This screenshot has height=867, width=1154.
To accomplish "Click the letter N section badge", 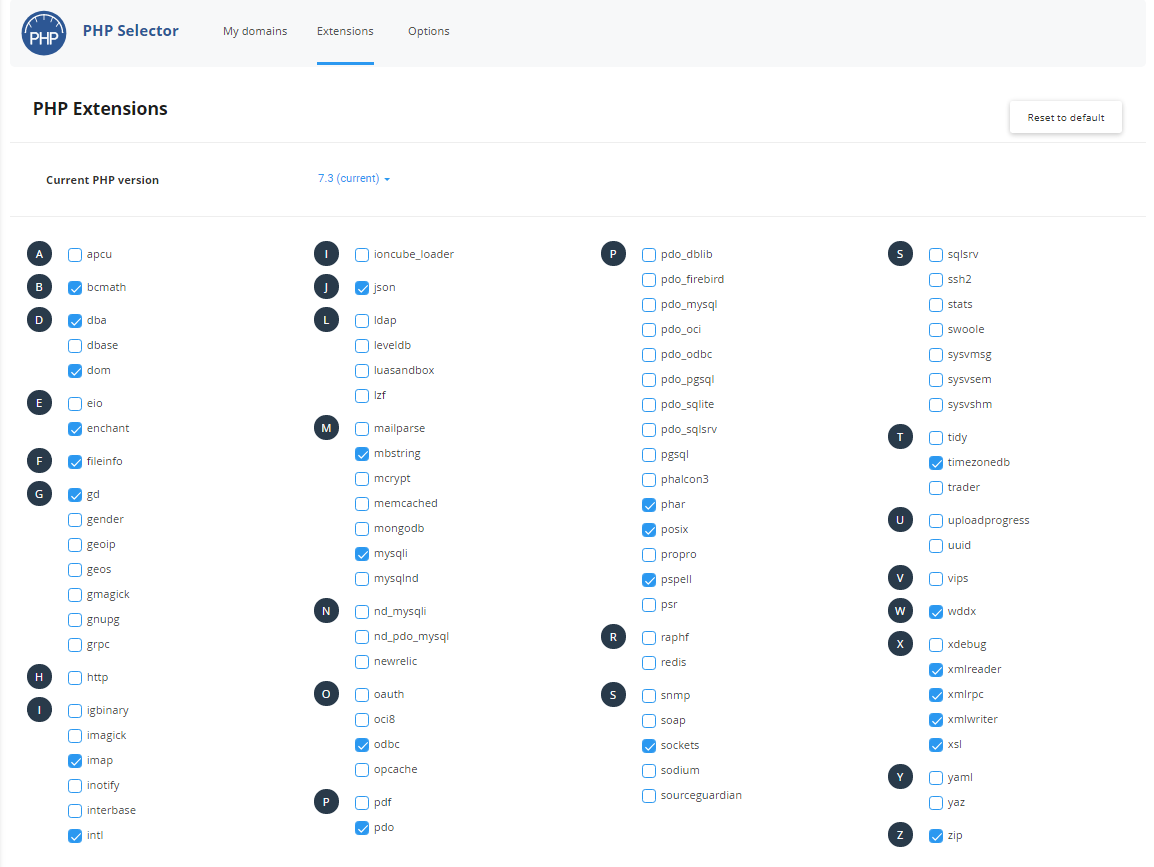I will coord(327,611).
